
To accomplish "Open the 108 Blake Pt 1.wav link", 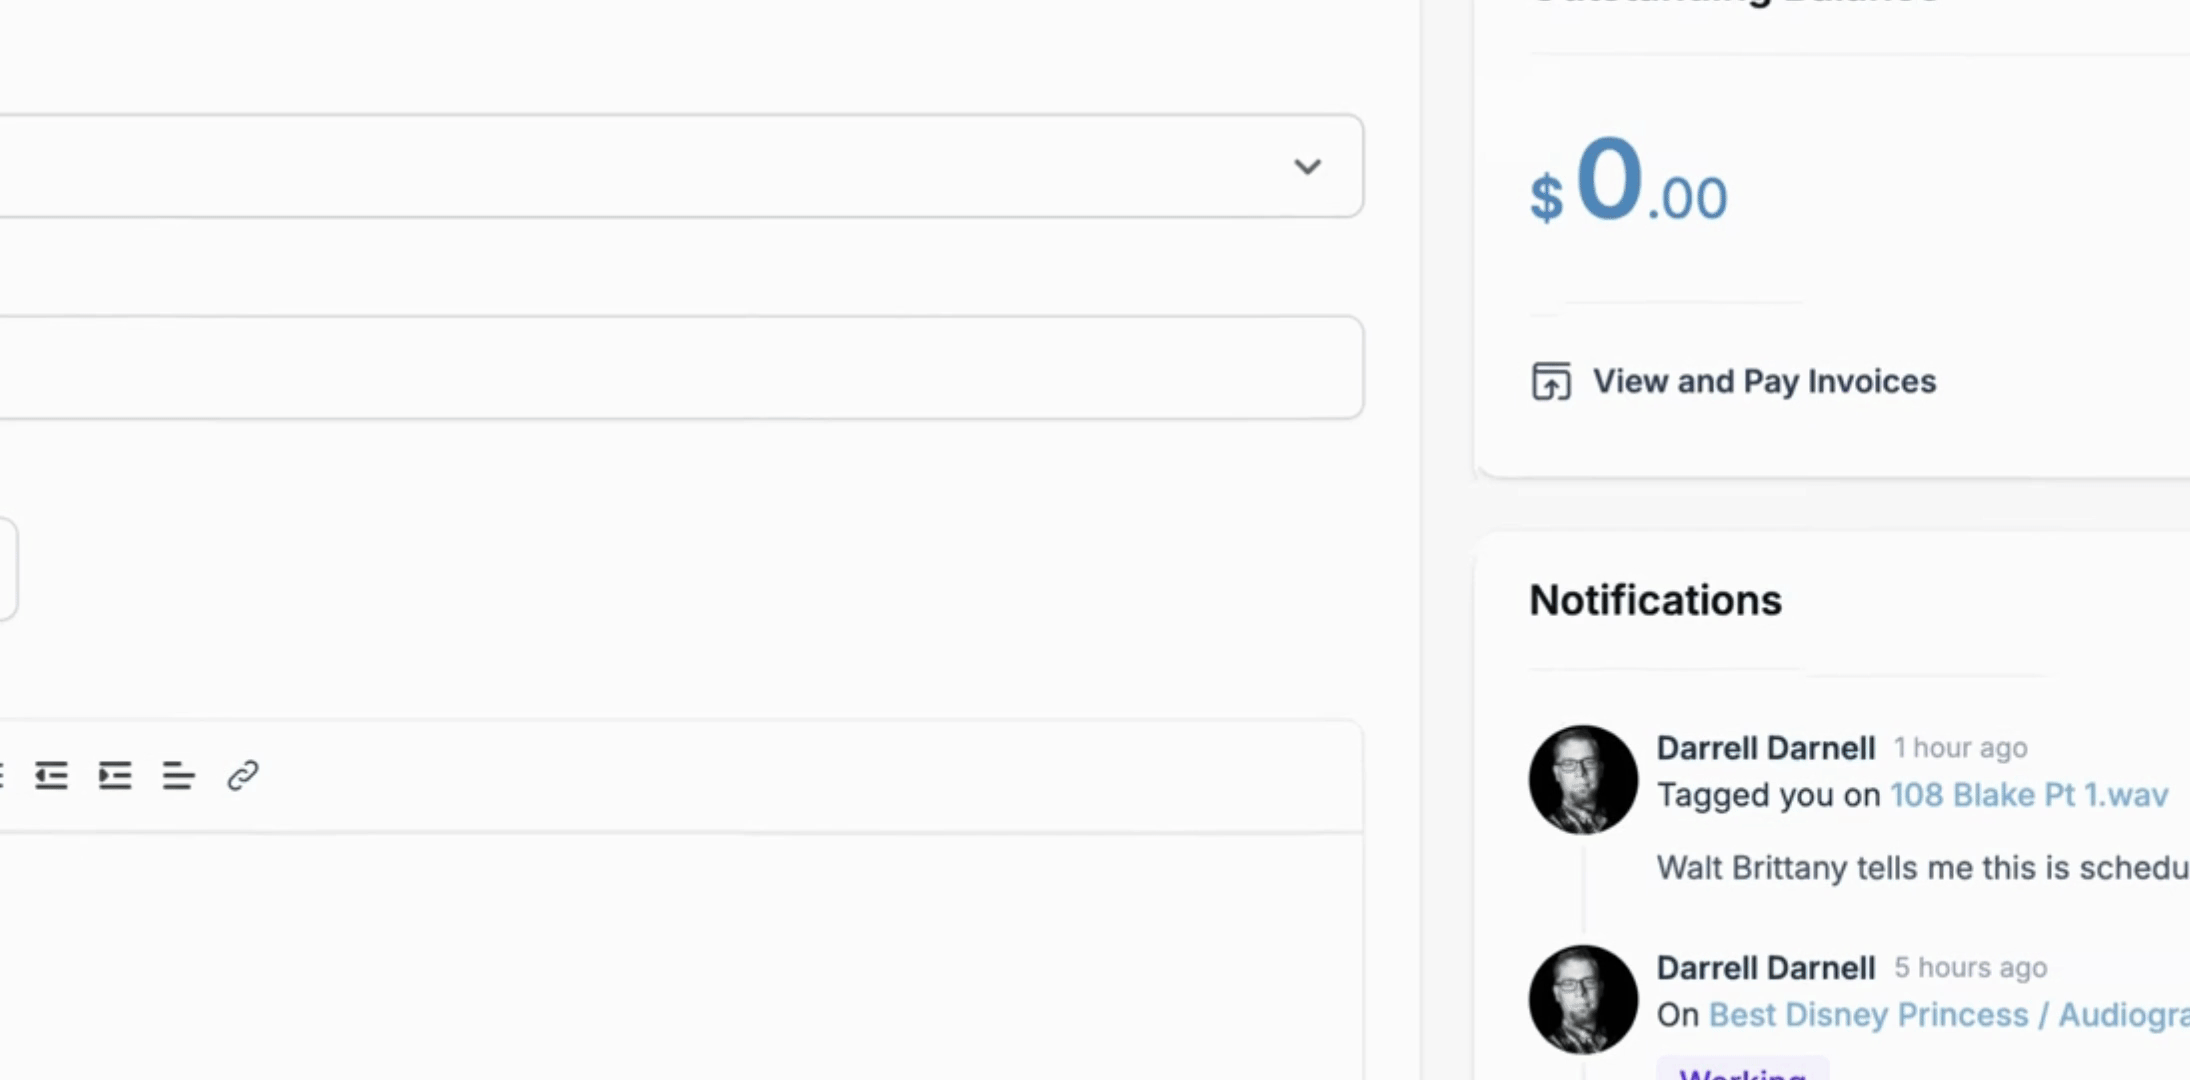I will click(x=2029, y=795).
